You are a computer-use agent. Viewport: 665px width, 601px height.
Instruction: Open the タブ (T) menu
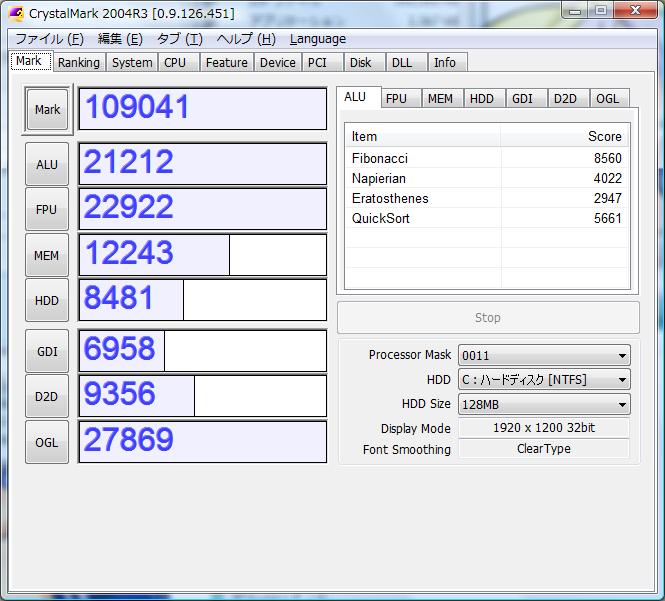coord(179,39)
